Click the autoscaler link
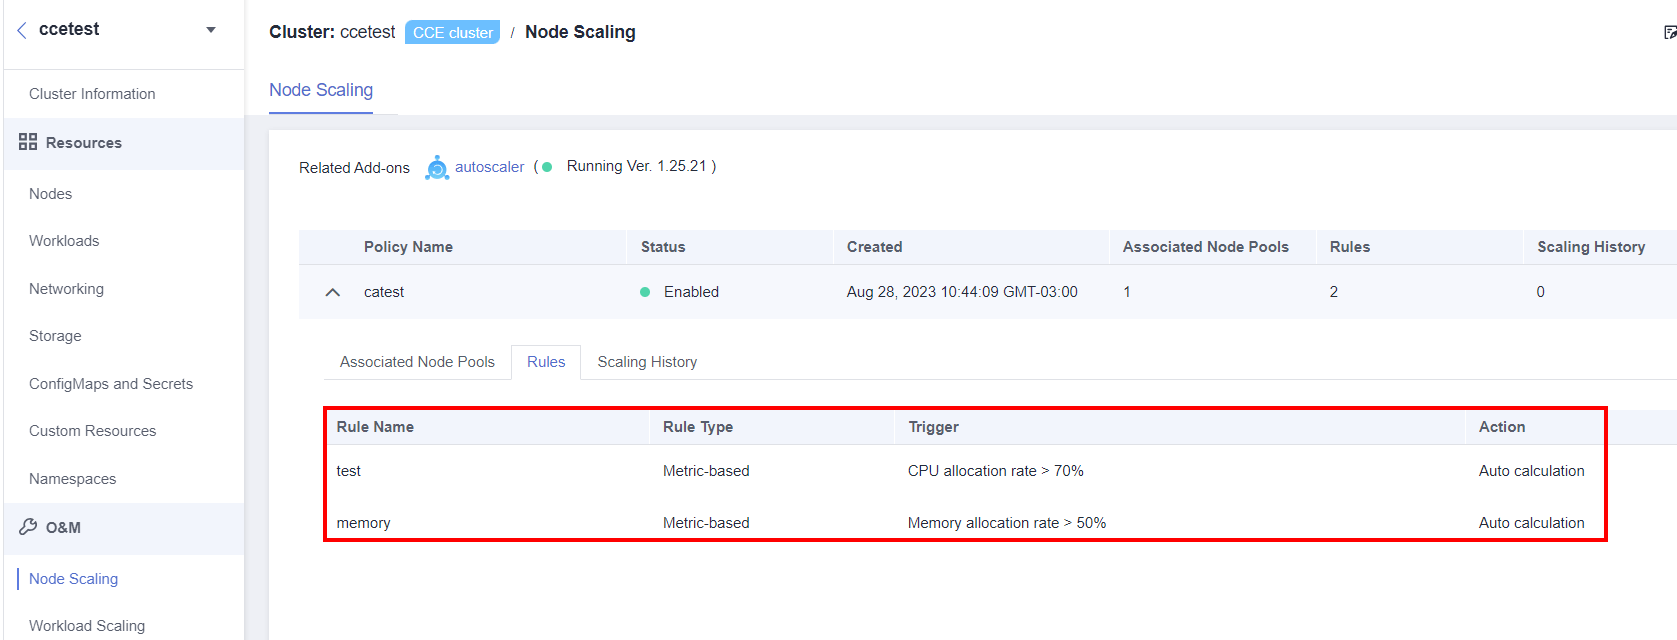The width and height of the screenshot is (1677, 640). [x=489, y=166]
